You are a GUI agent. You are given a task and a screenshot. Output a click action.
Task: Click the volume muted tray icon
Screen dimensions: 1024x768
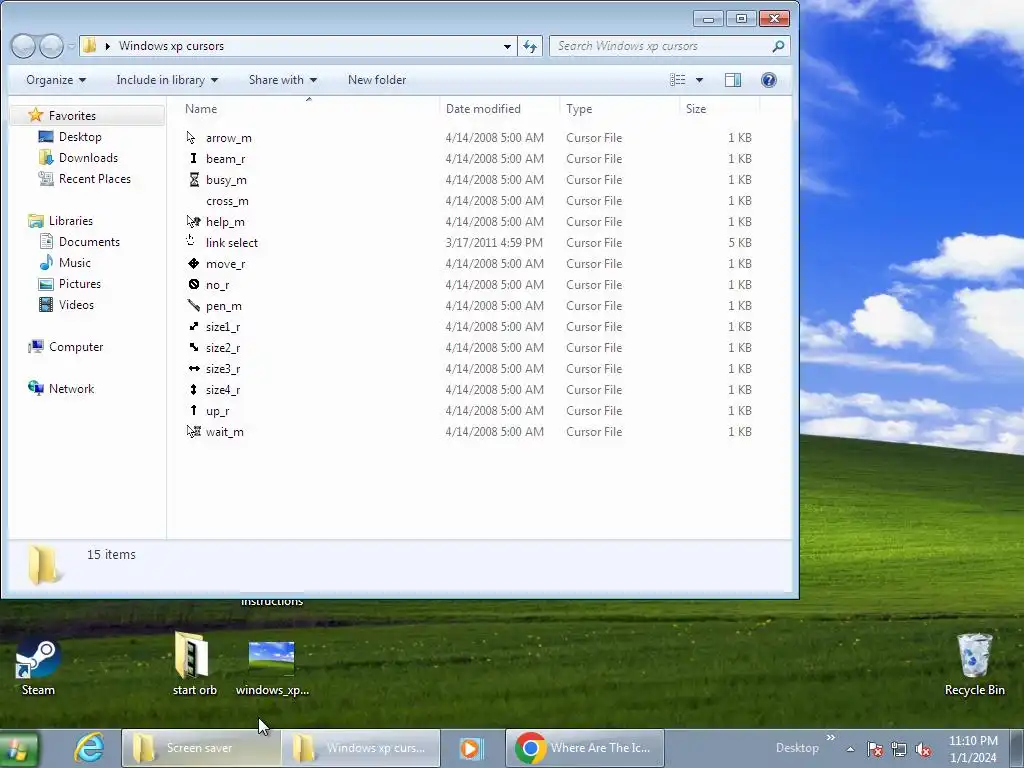(x=923, y=749)
